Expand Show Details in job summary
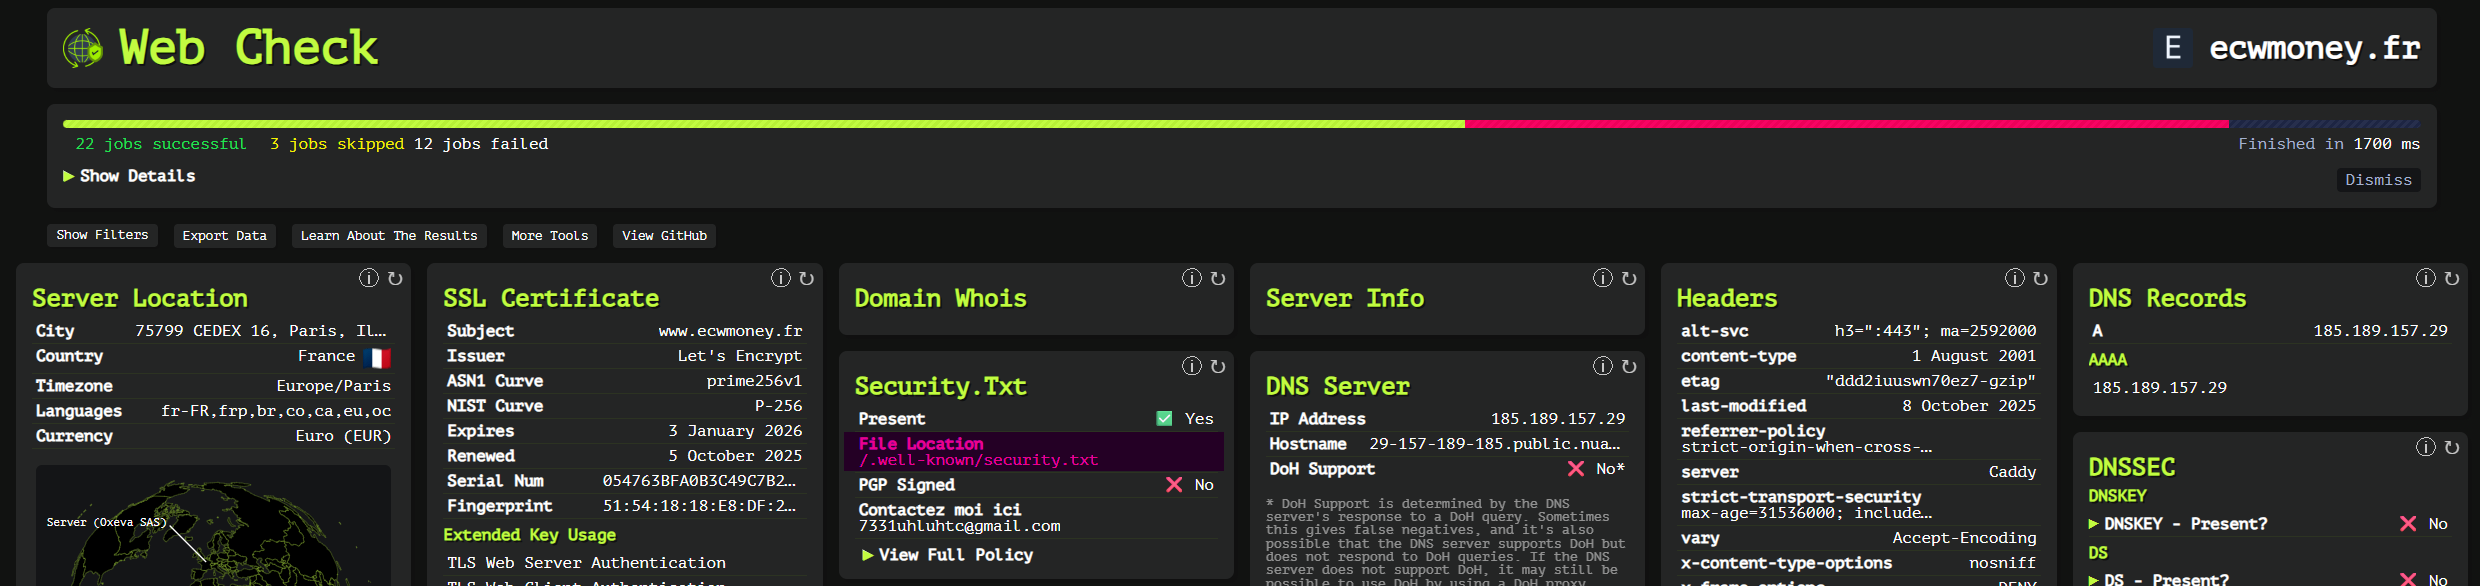 [129, 176]
